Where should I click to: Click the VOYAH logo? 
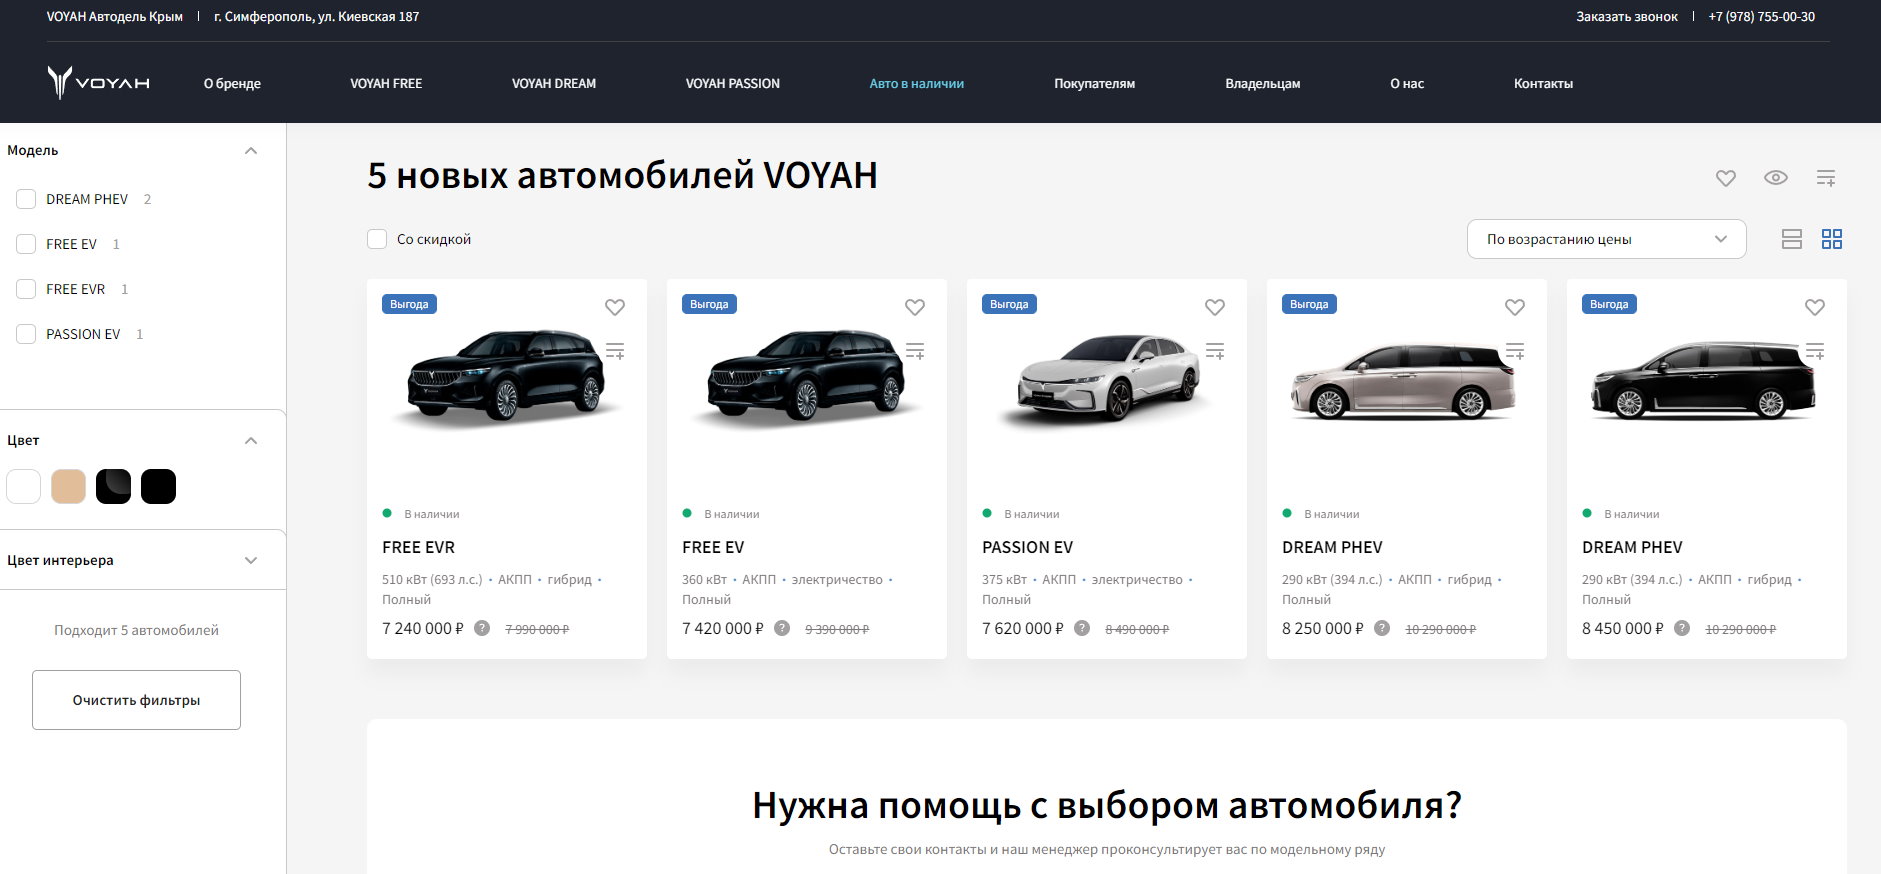coord(98,83)
